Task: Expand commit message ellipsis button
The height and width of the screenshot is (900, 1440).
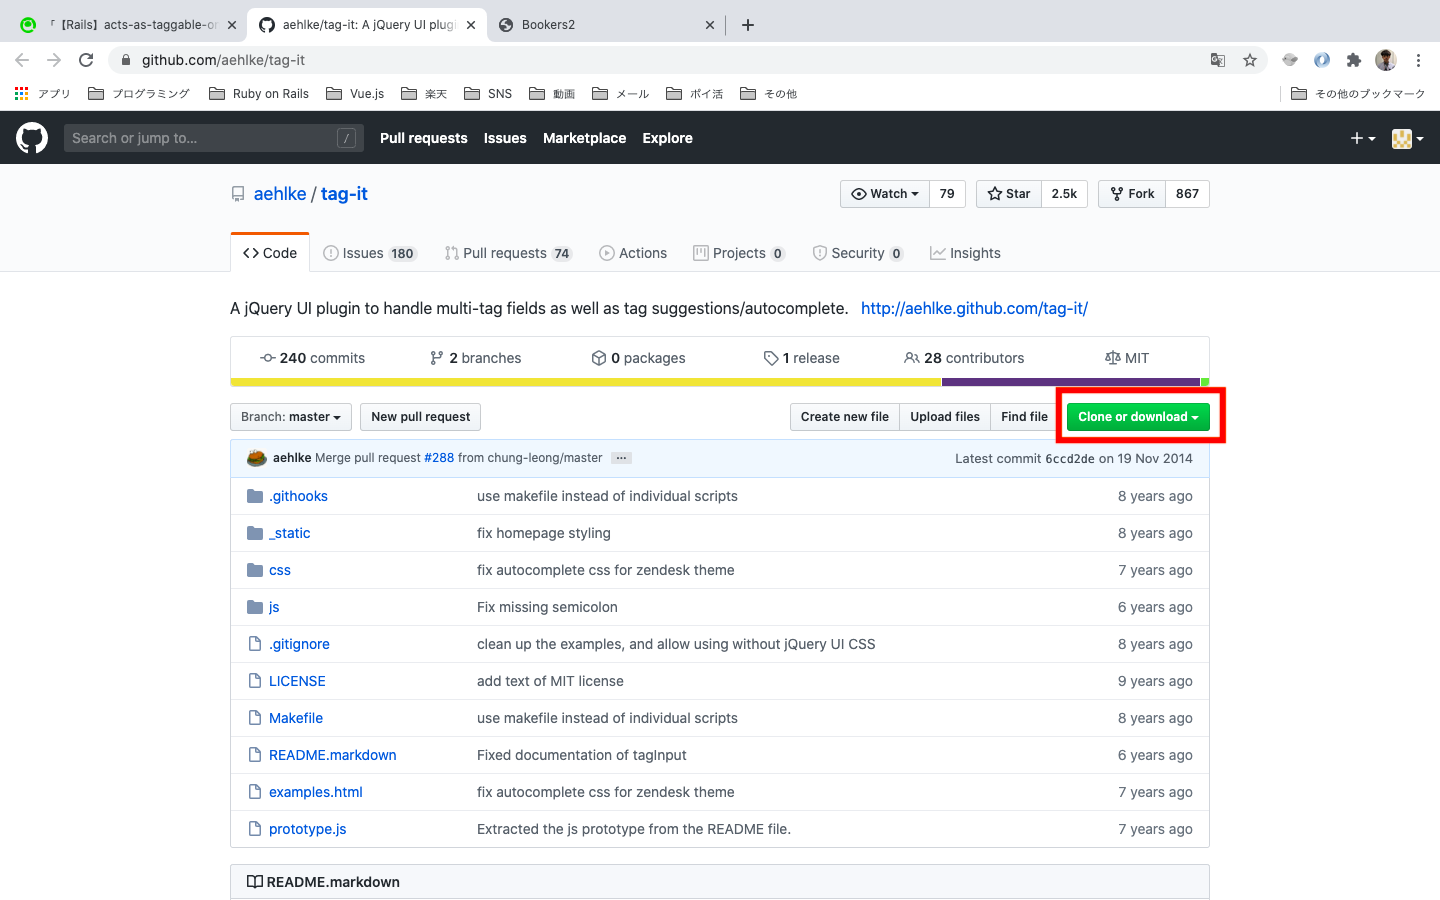Action: tap(622, 458)
